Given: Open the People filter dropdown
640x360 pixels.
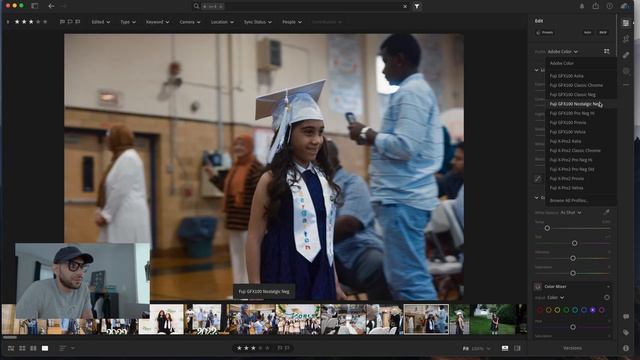Looking at the screenshot, I should point(292,22).
